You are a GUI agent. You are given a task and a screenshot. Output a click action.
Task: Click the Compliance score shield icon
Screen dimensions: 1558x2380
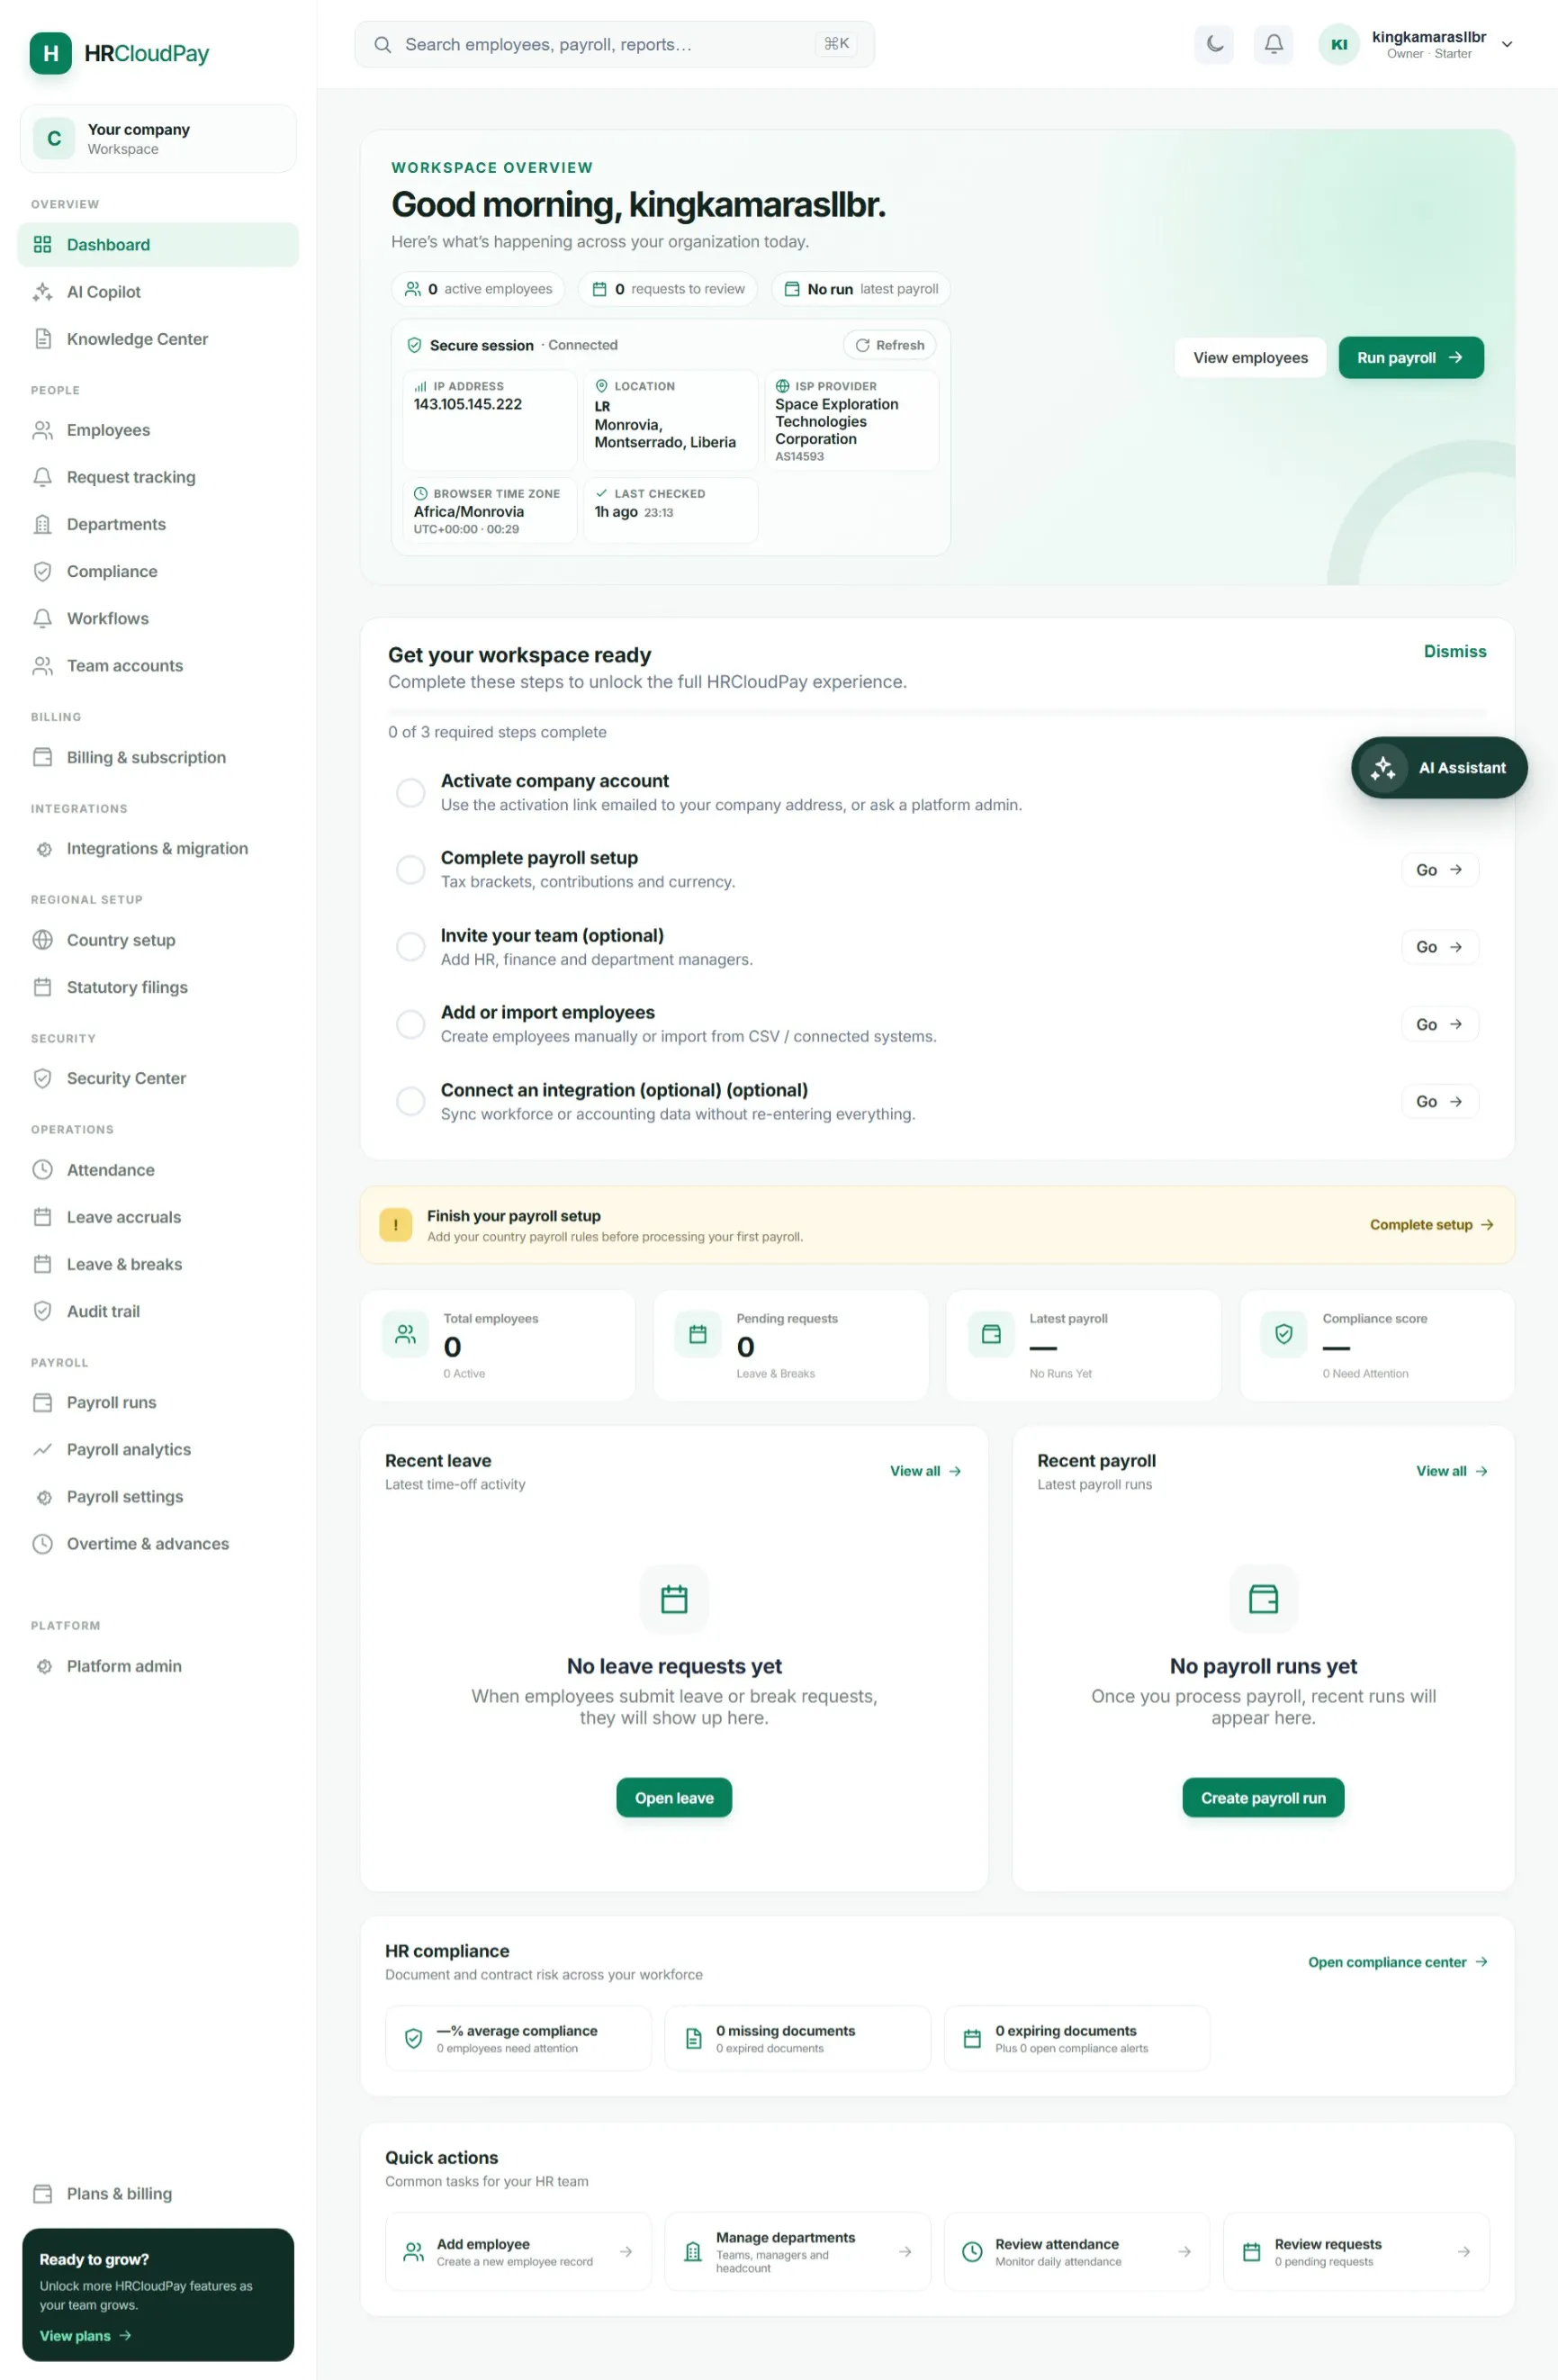1284,1334
